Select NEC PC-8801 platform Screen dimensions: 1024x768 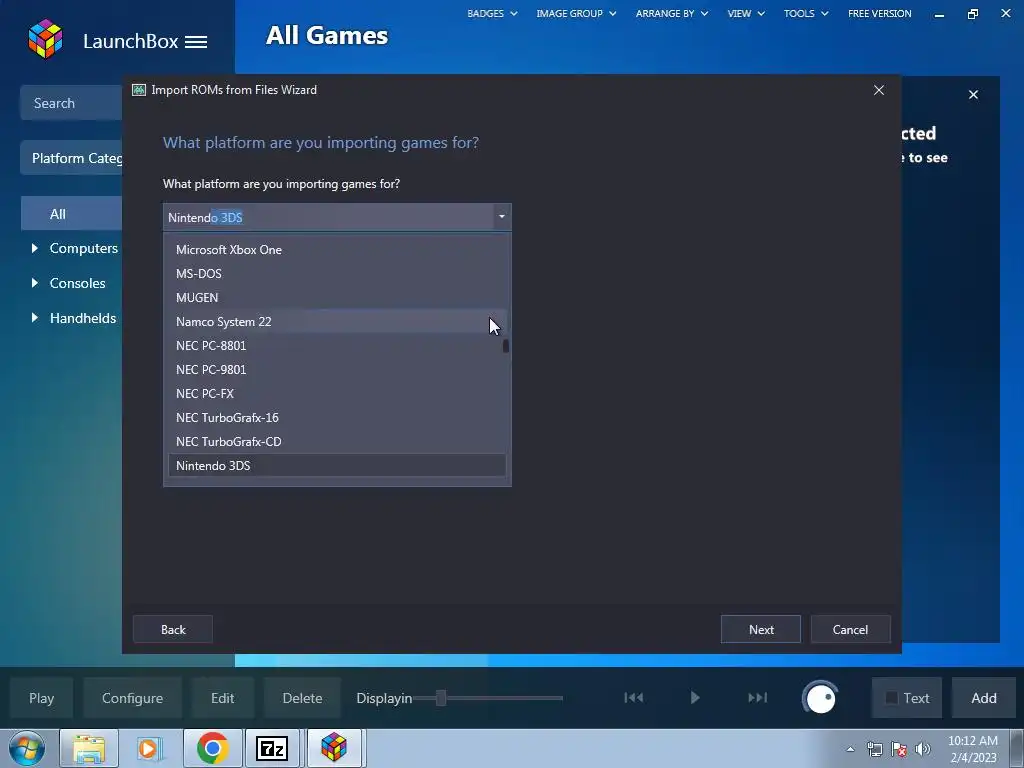coord(337,345)
